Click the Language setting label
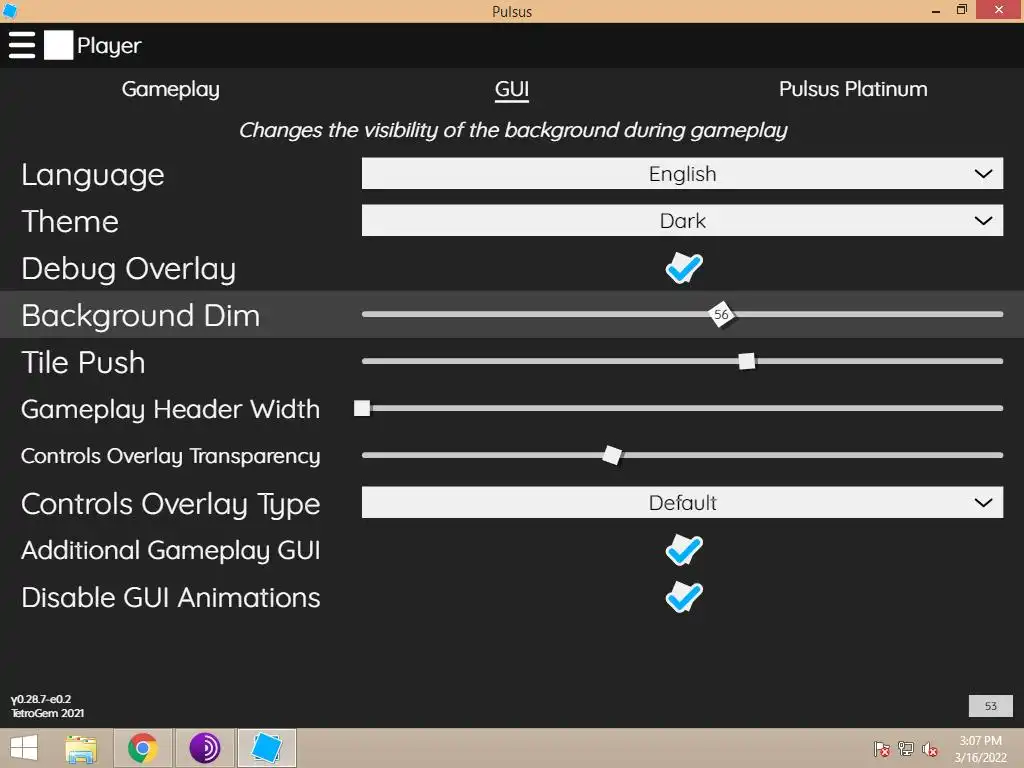 click(x=93, y=175)
